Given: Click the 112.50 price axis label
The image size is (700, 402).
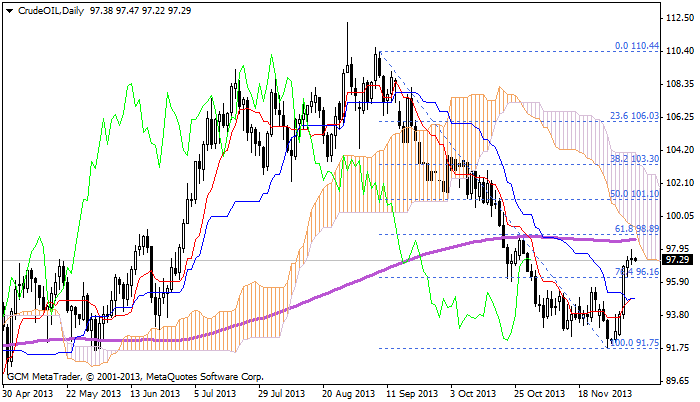Looking at the screenshot, I should pyautogui.click(x=677, y=19).
